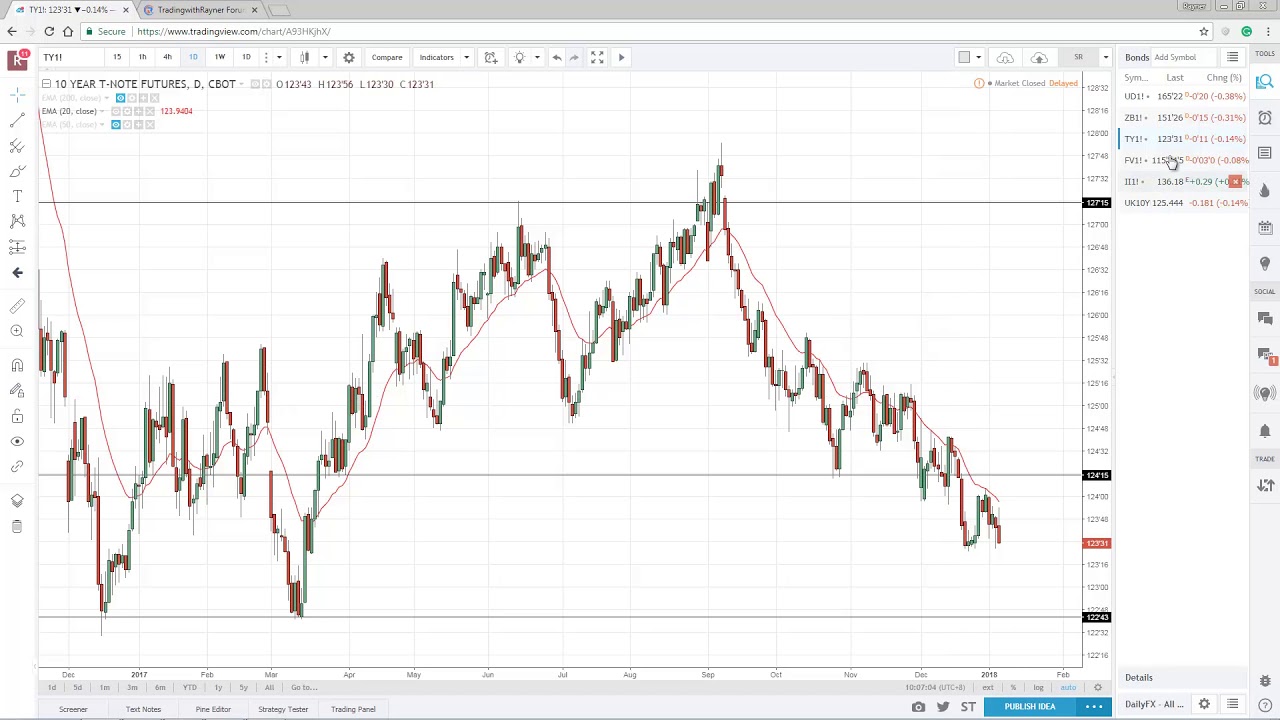Click the PUBLISH IDEA button
Viewport: 1280px width, 720px height.
(1029, 707)
